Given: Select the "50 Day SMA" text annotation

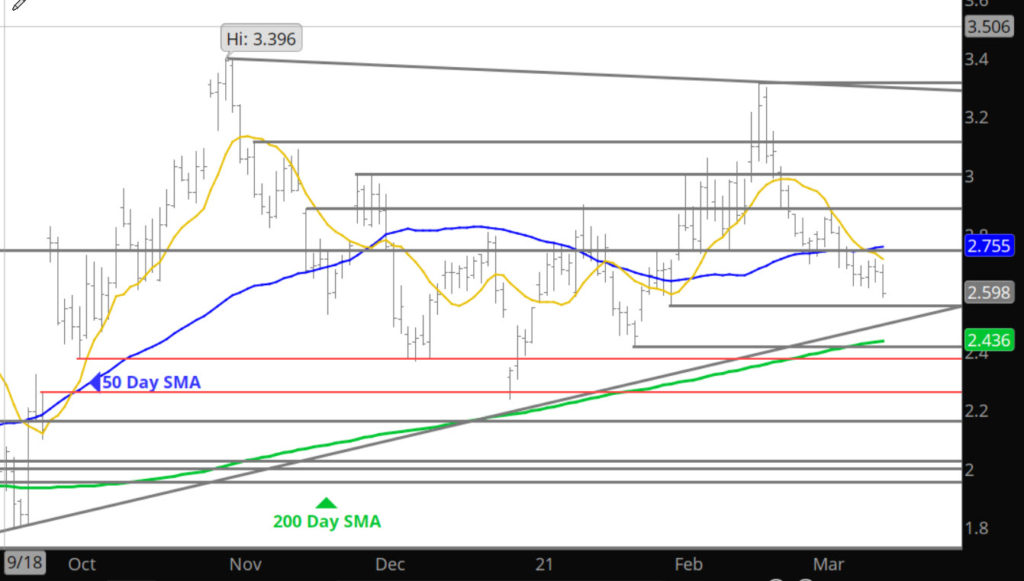Looking at the screenshot, I should [152, 382].
